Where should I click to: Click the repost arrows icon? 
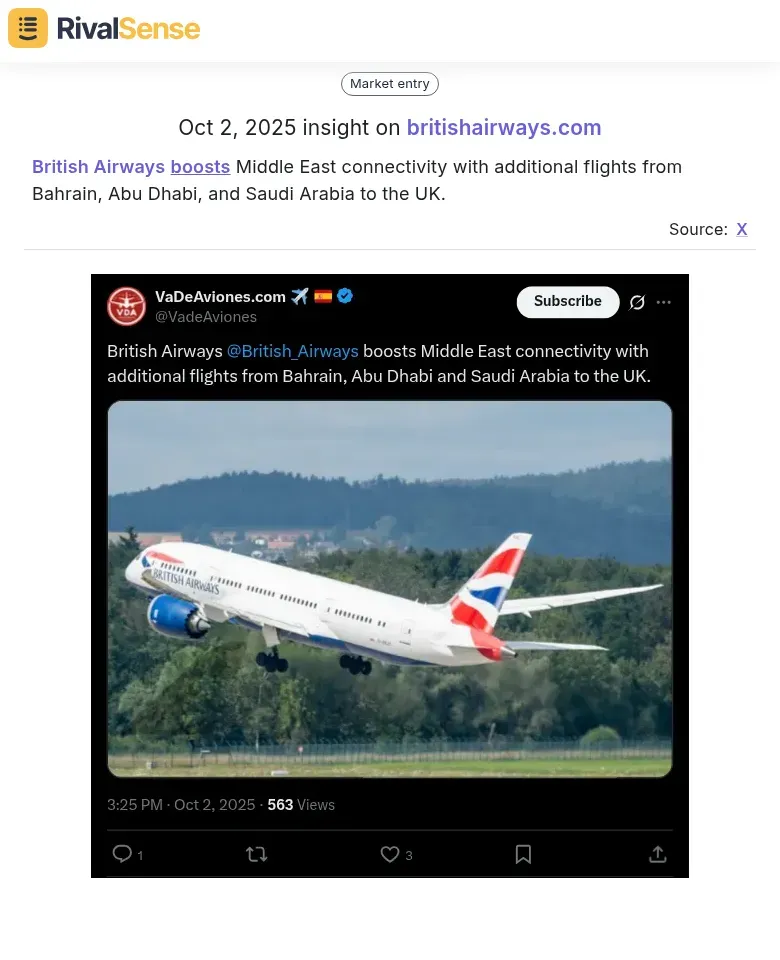(x=257, y=854)
